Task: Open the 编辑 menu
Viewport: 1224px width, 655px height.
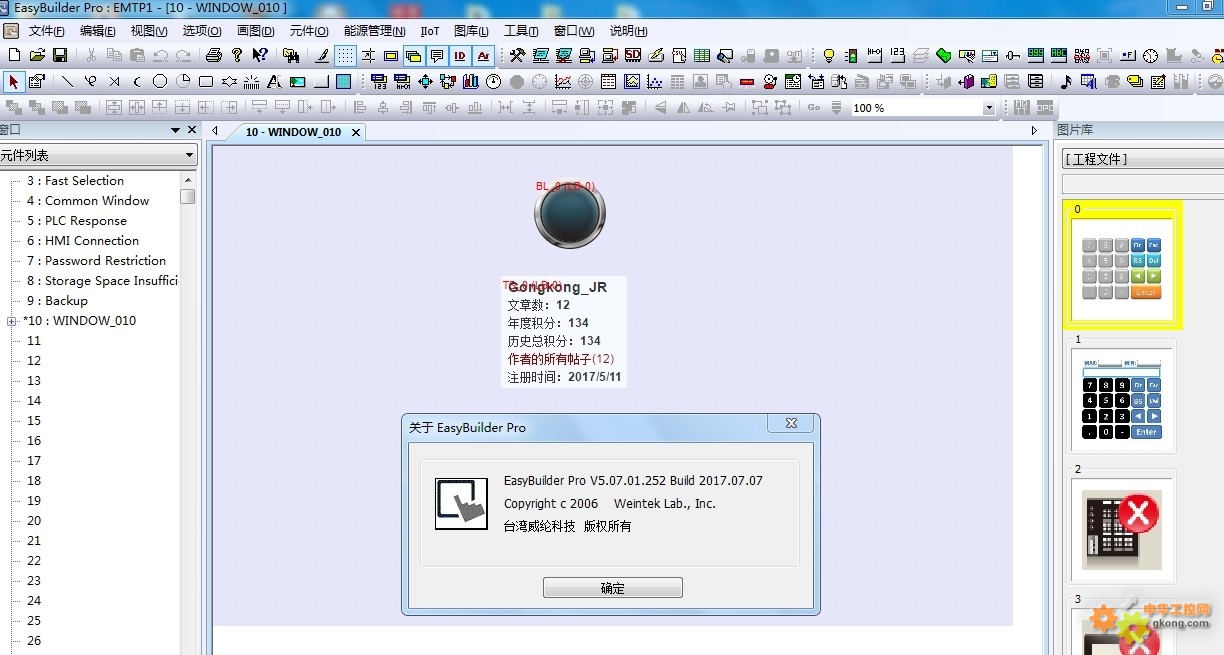Action: [x=98, y=31]
